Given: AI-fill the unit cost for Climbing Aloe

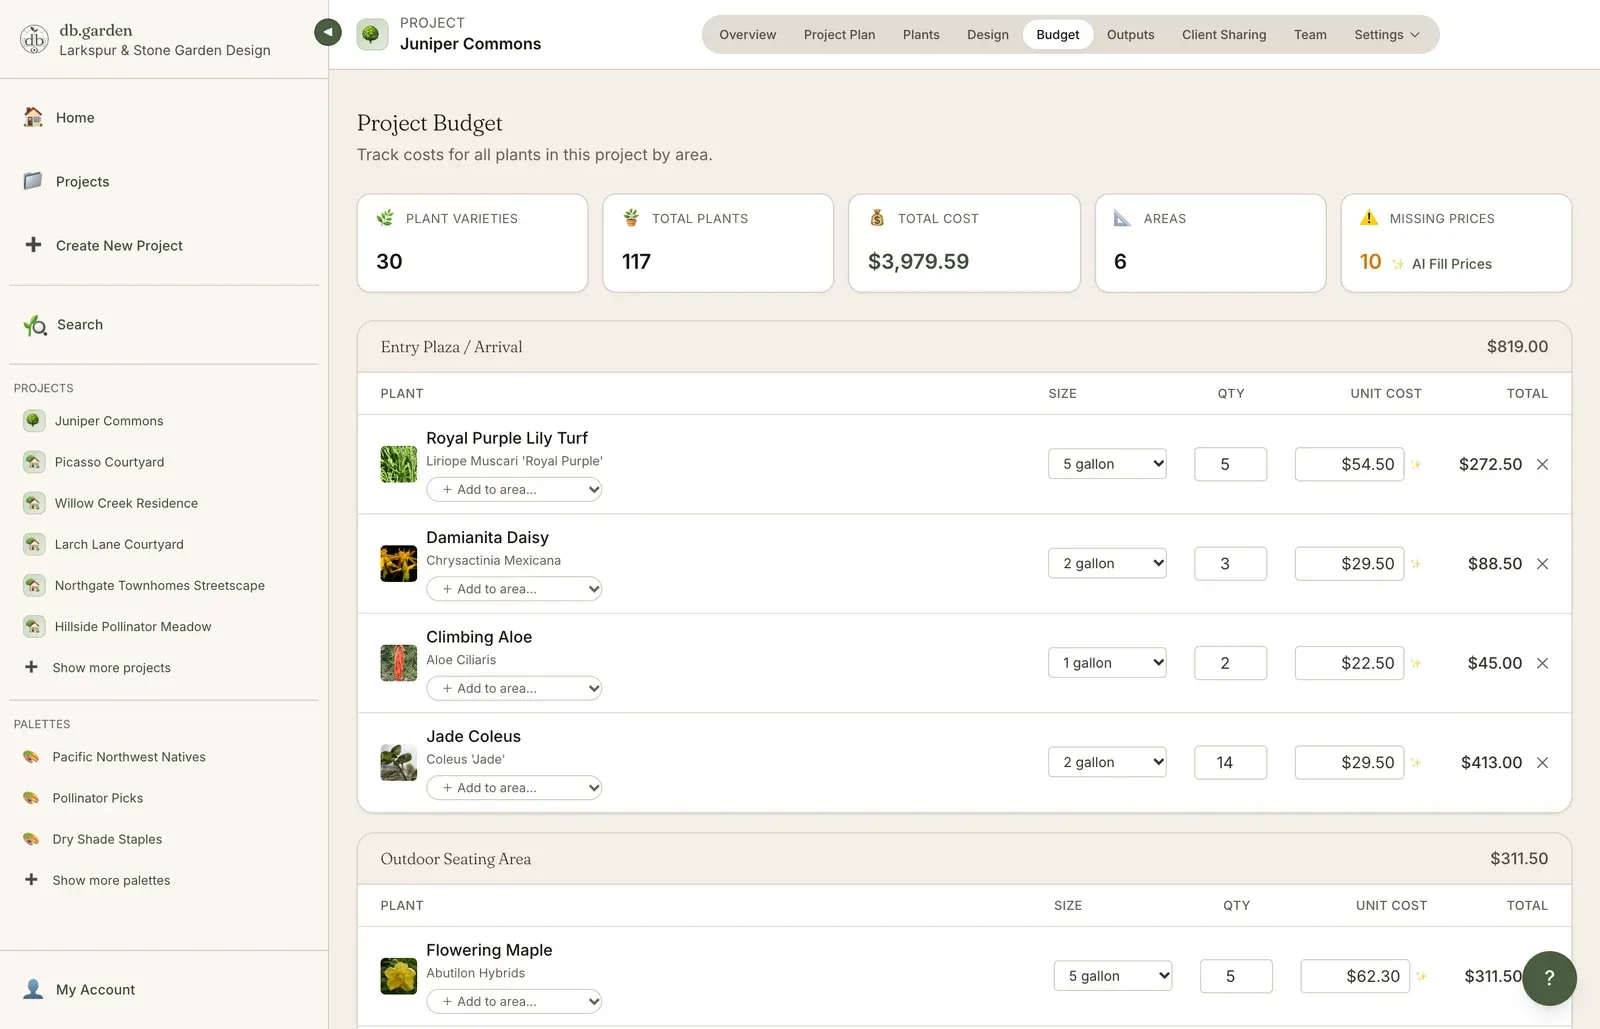Looking at the screenshot, I should (1416, 663).
